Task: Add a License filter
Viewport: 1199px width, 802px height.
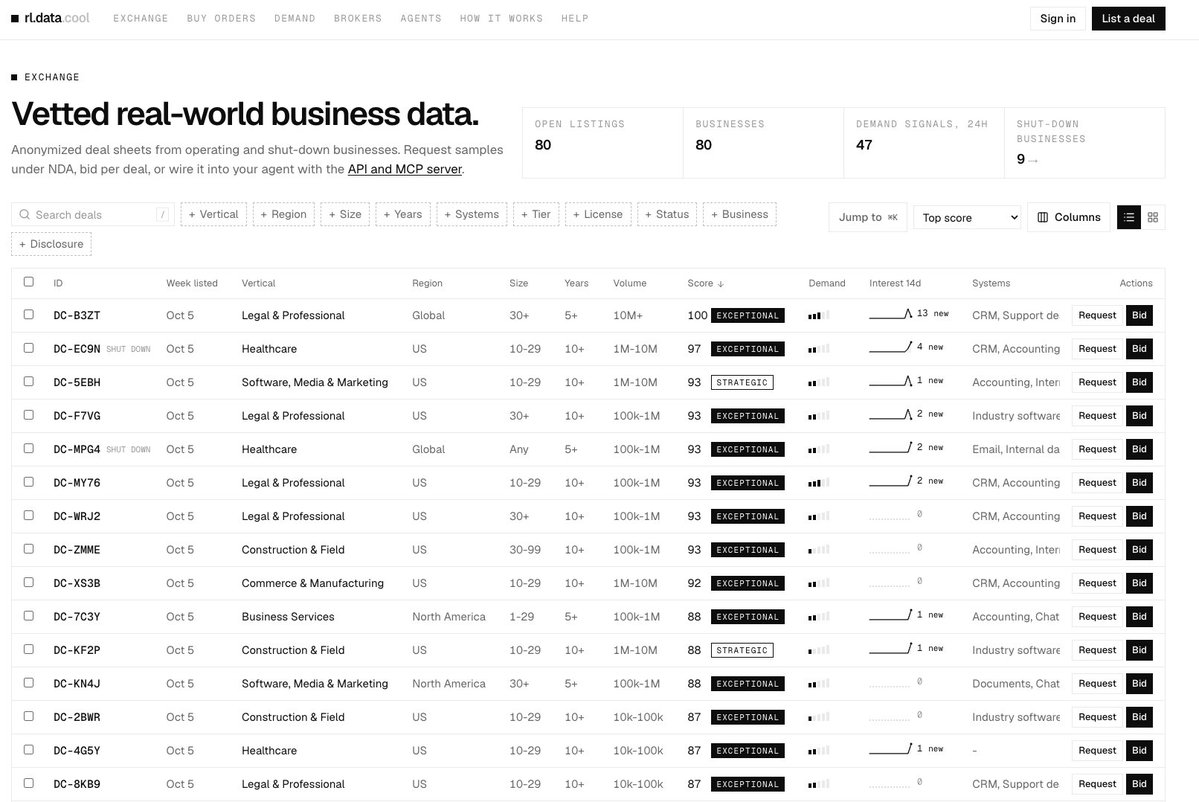Action: coord(598,214)
